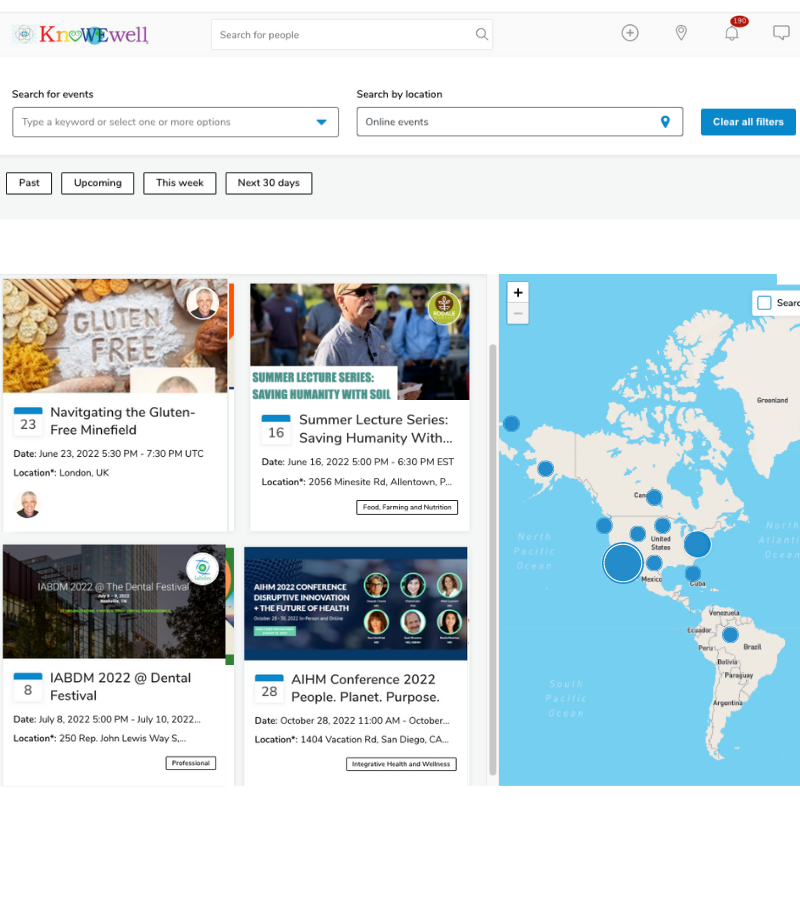
Task: Open Navitgating the Gluten-Free Minefield event
Action: pos(123,421)
